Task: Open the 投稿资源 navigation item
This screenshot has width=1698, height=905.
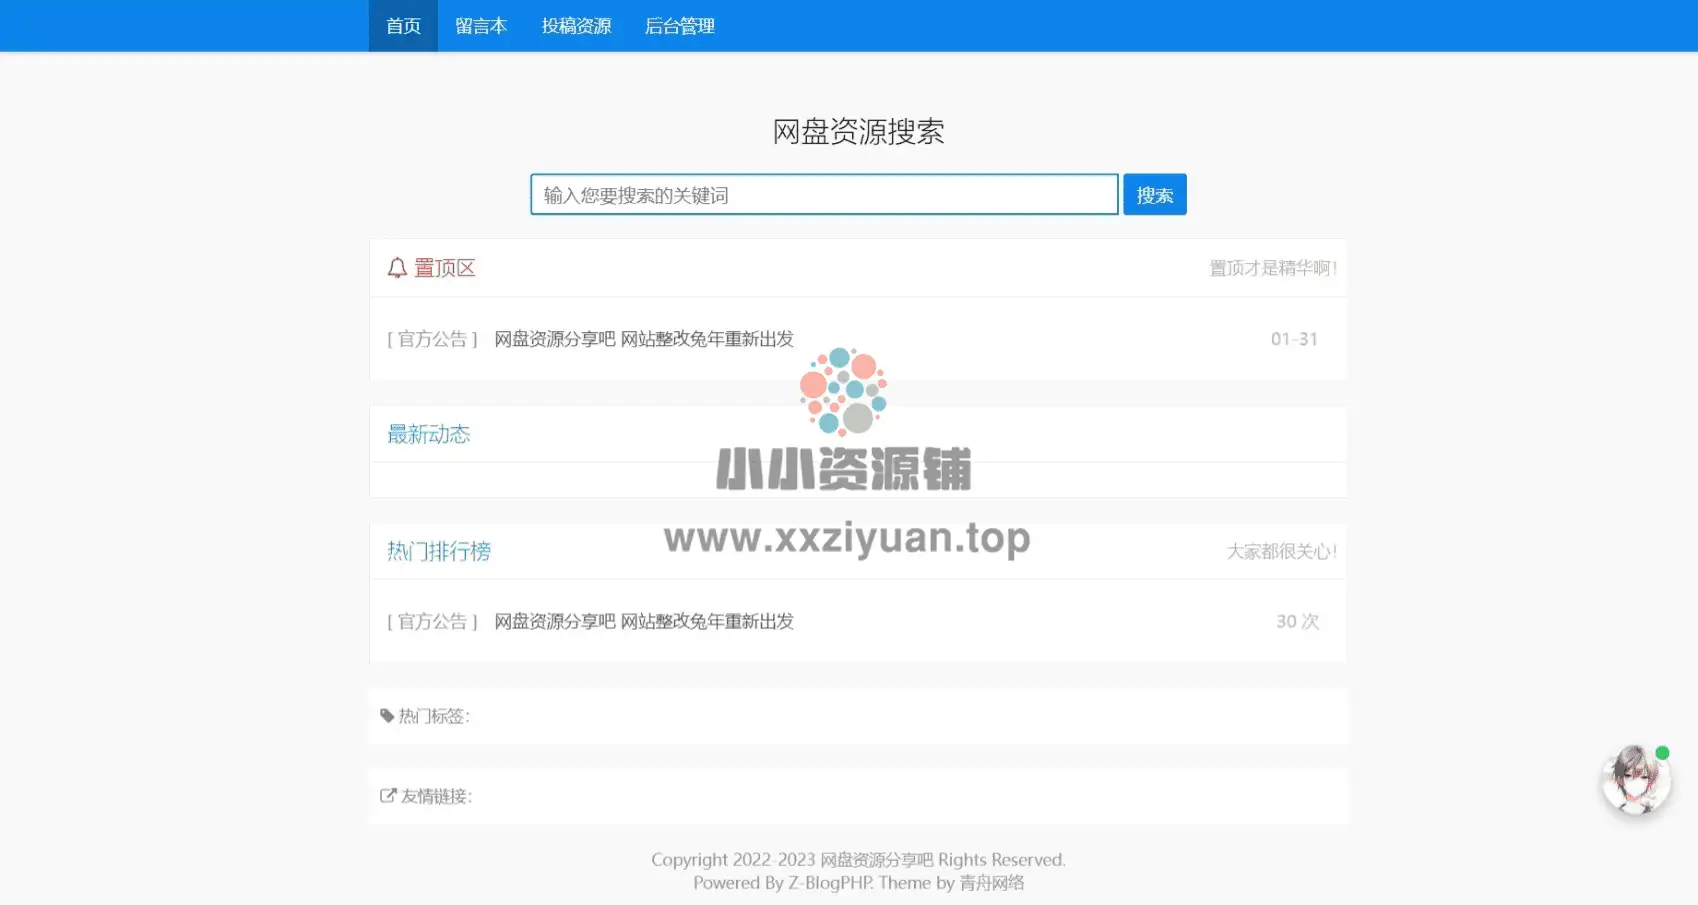Action: (576, 26)
